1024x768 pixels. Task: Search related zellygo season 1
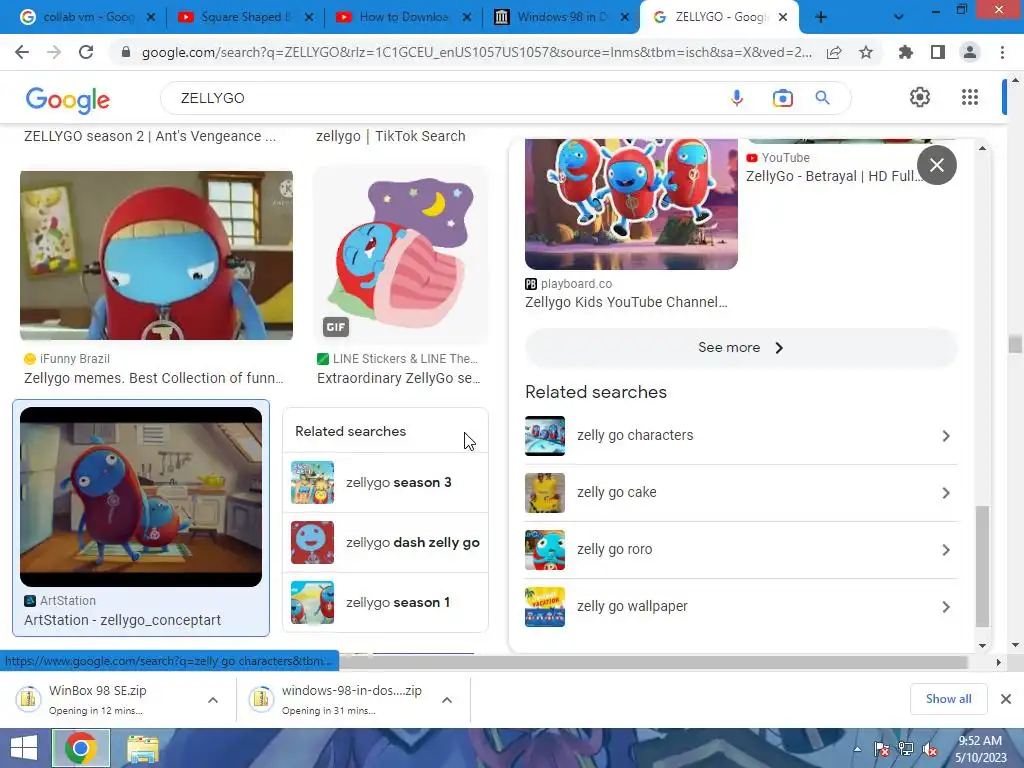click(x=385, y=602)
